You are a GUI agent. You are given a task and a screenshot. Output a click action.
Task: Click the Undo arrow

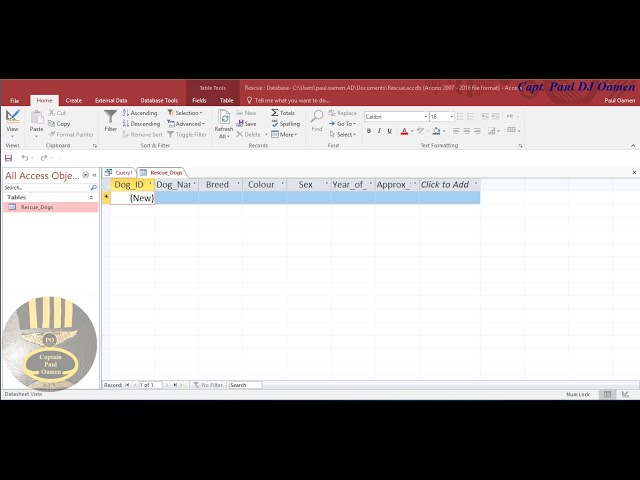pyautogui.click(x=25, y=158)
